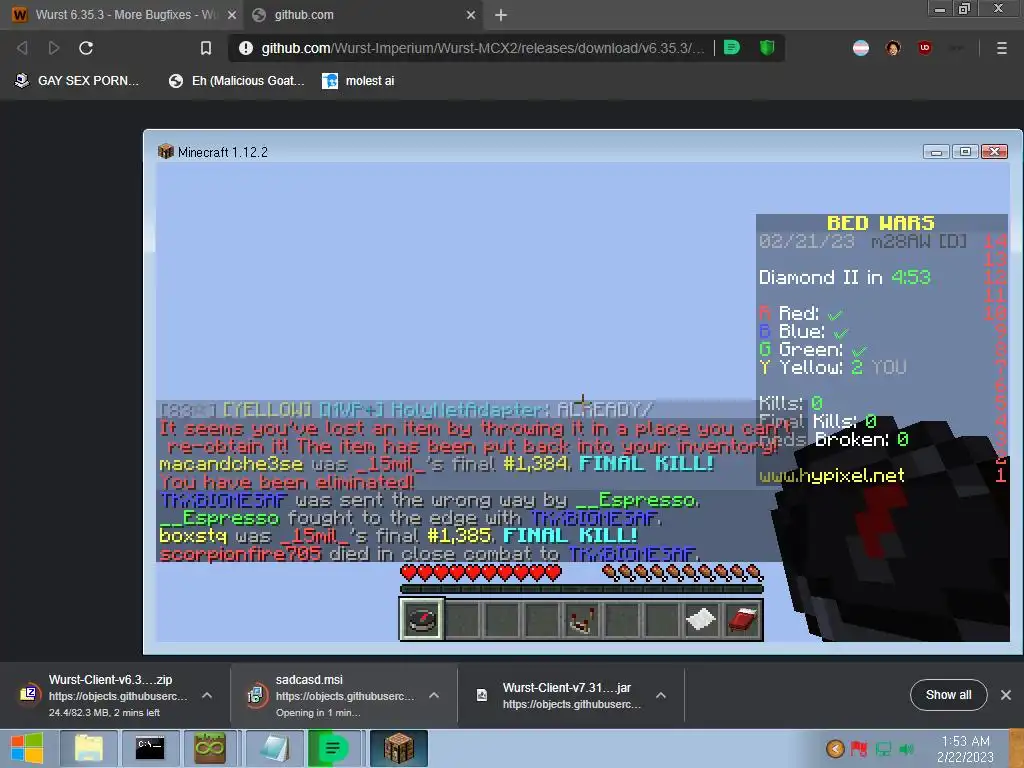Click the scorpionfire705 died chat message

pos(429,554)
